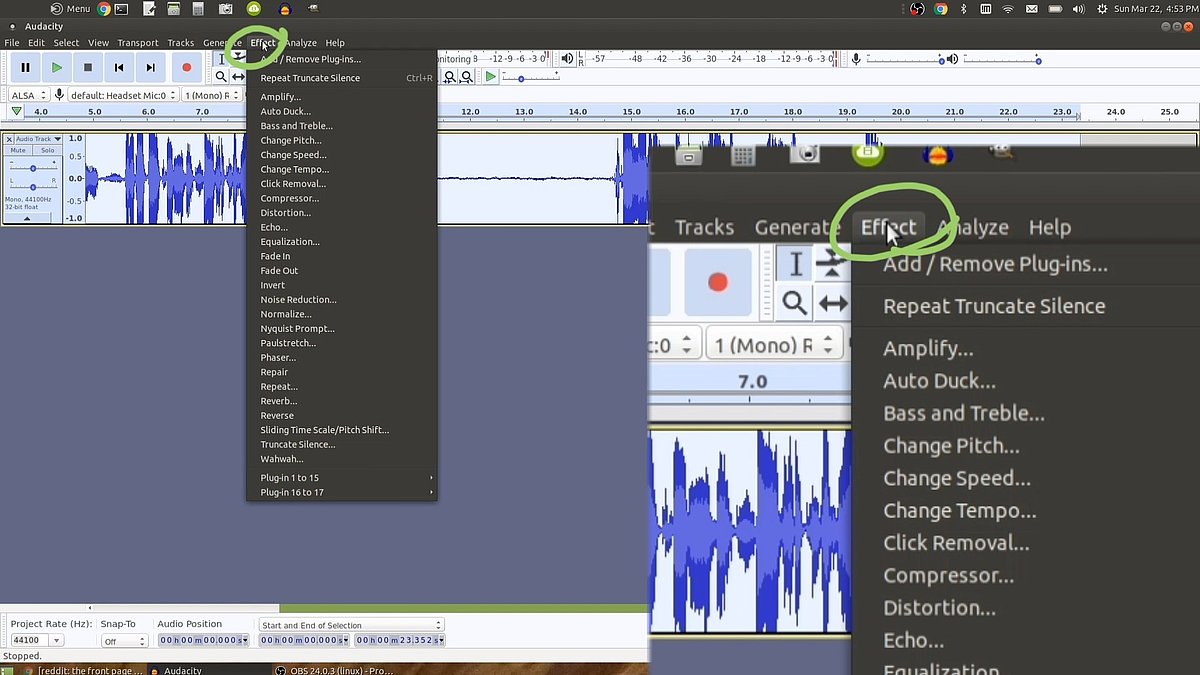Skip to start of the track
The height and width of the screenshot is (675, 1200).
click(x=119, y=67)
